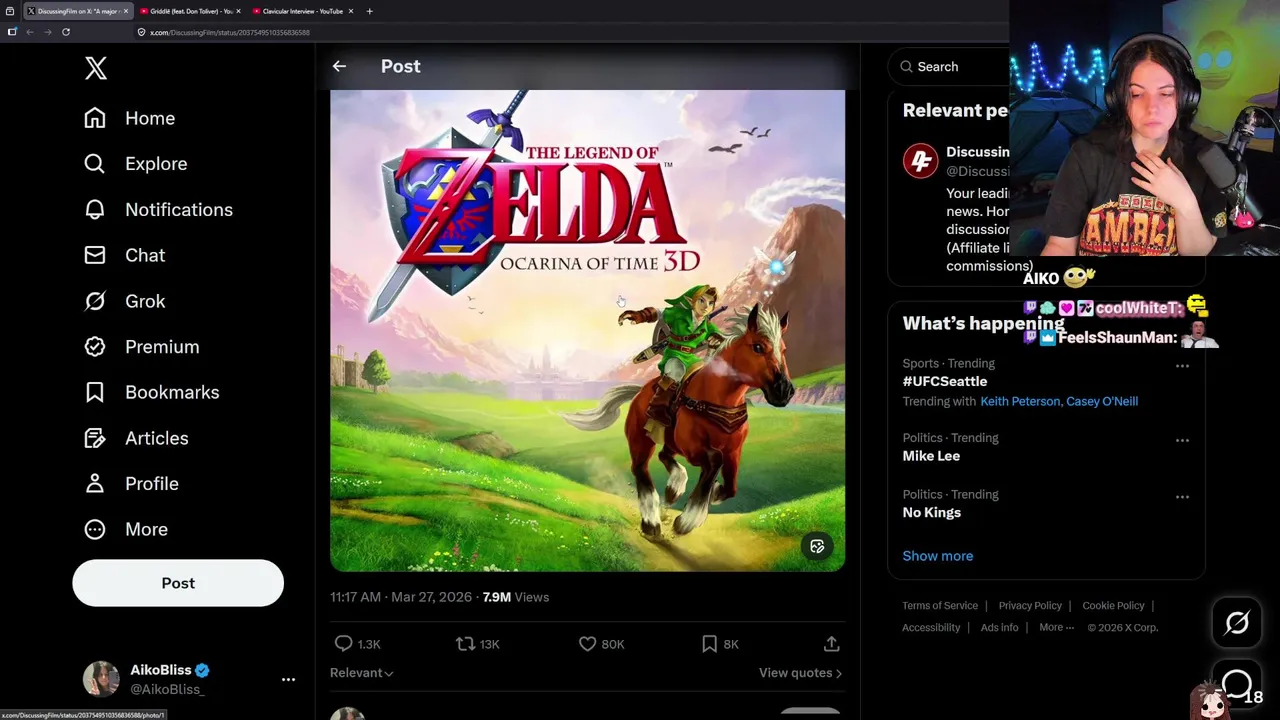Screen dimensions: 1280x720
Task: Open more options for No Kings trend
Action: (x=1182, y=497)
